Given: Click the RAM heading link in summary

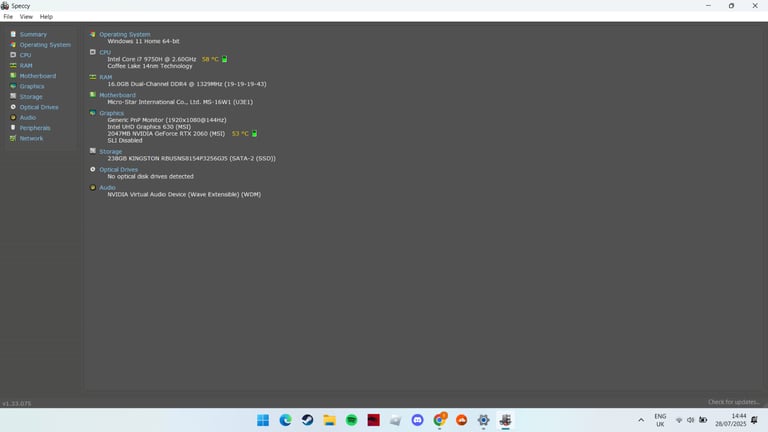Looking at the screenshot, I should [x=105, y=77].
